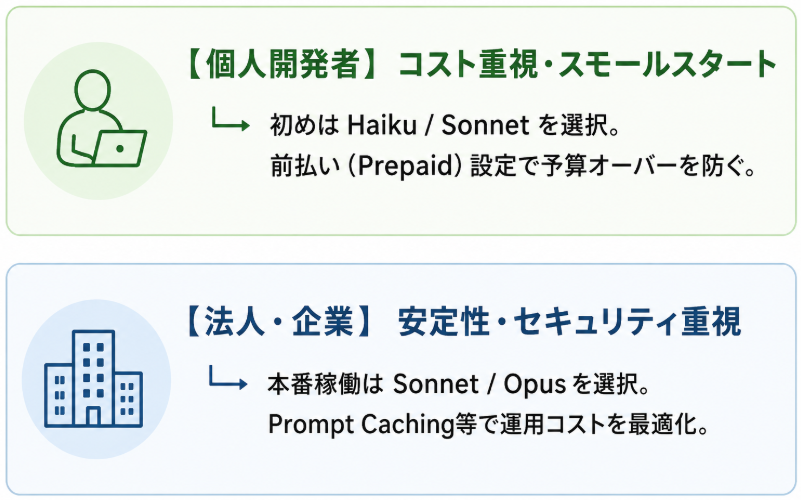Click the Prompt Caching text
This screenshot has height=500, width=801.
point(361,424)
